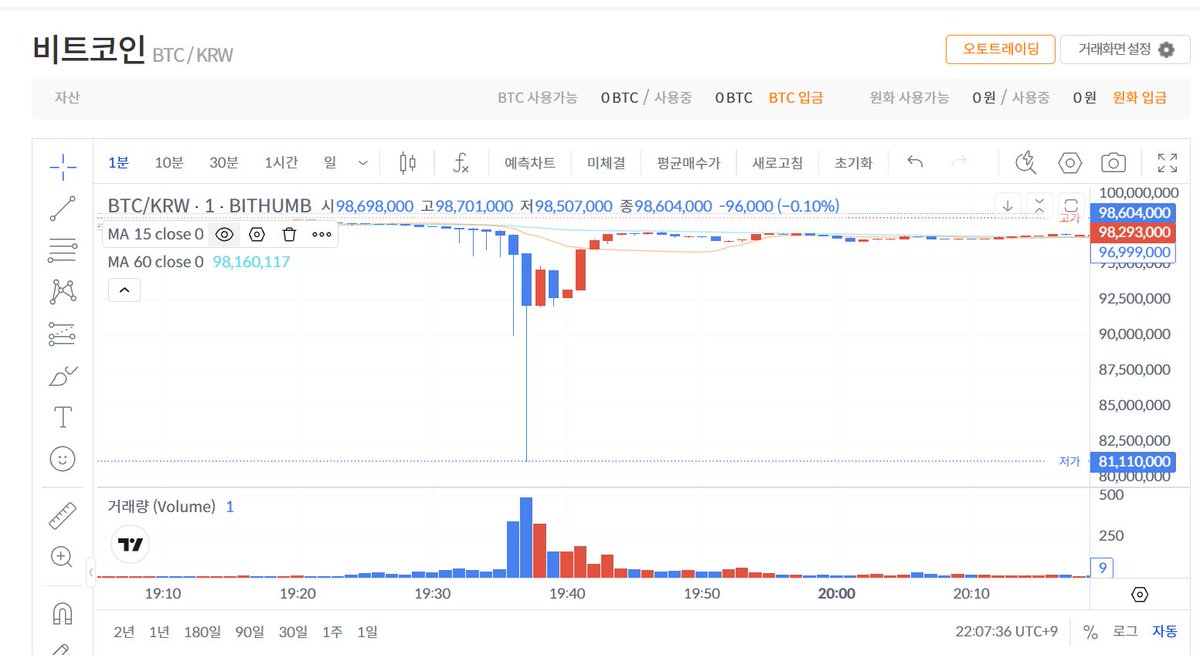Toggle 자동 auto scale
1200x665 pixels.
(1164, 632)
